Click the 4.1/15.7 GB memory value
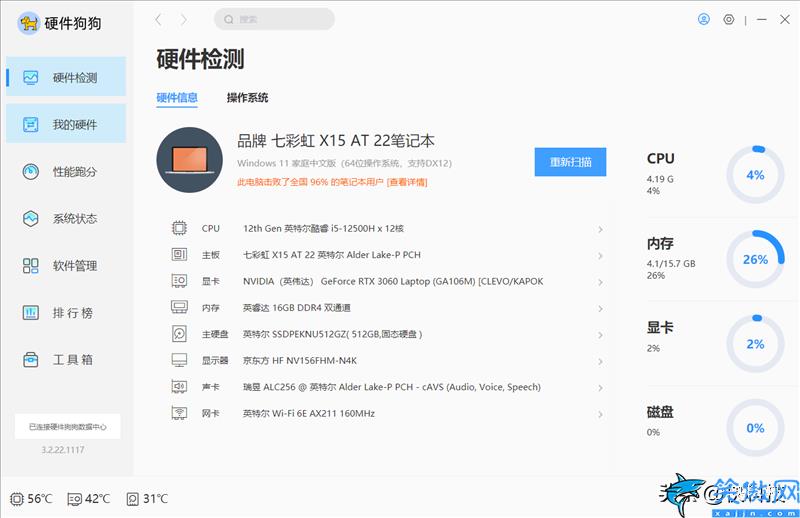Viewport: 800px width, 518px height. 671,263
